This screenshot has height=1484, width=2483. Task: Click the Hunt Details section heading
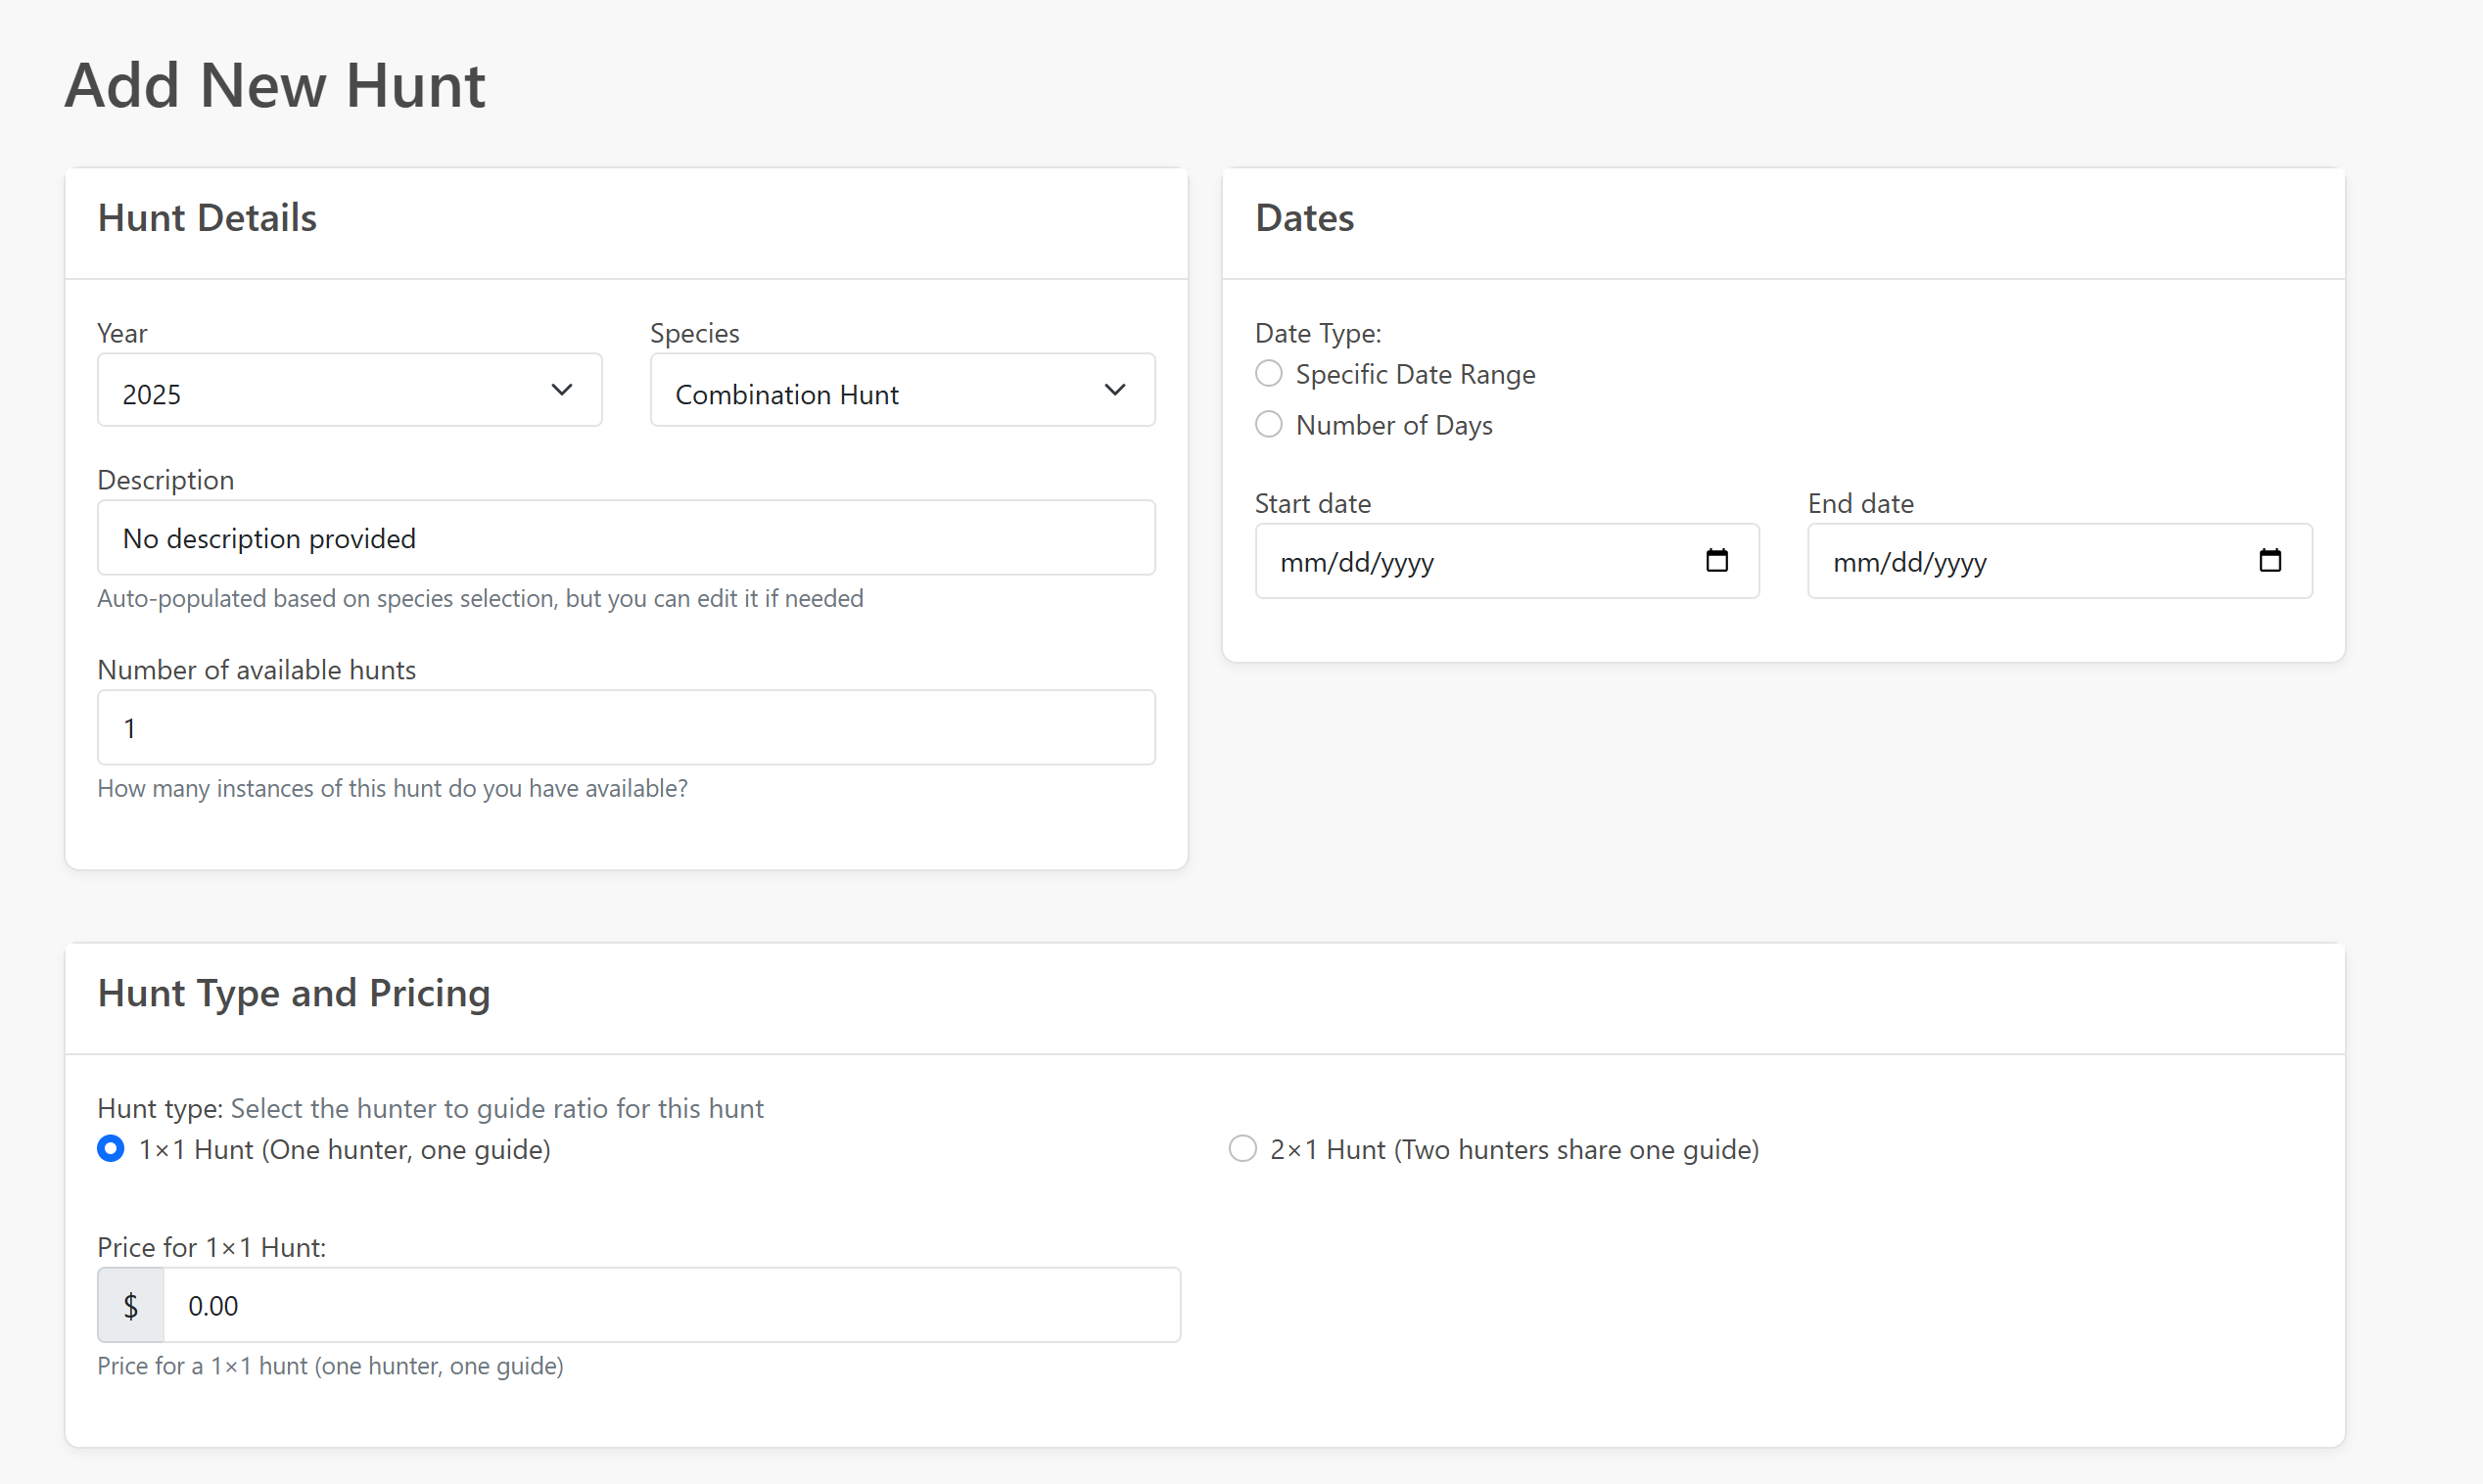(207, 217)
